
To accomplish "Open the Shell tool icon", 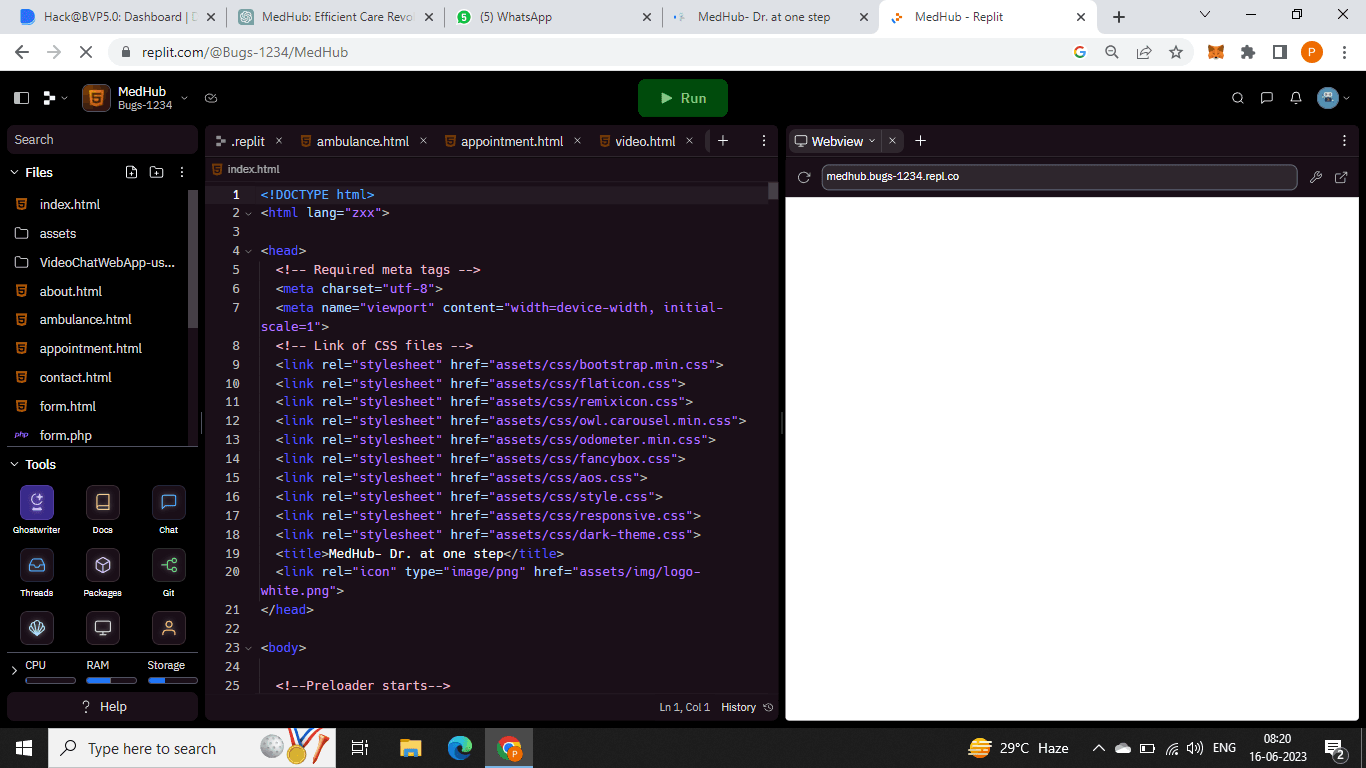I will pos(37,628).
